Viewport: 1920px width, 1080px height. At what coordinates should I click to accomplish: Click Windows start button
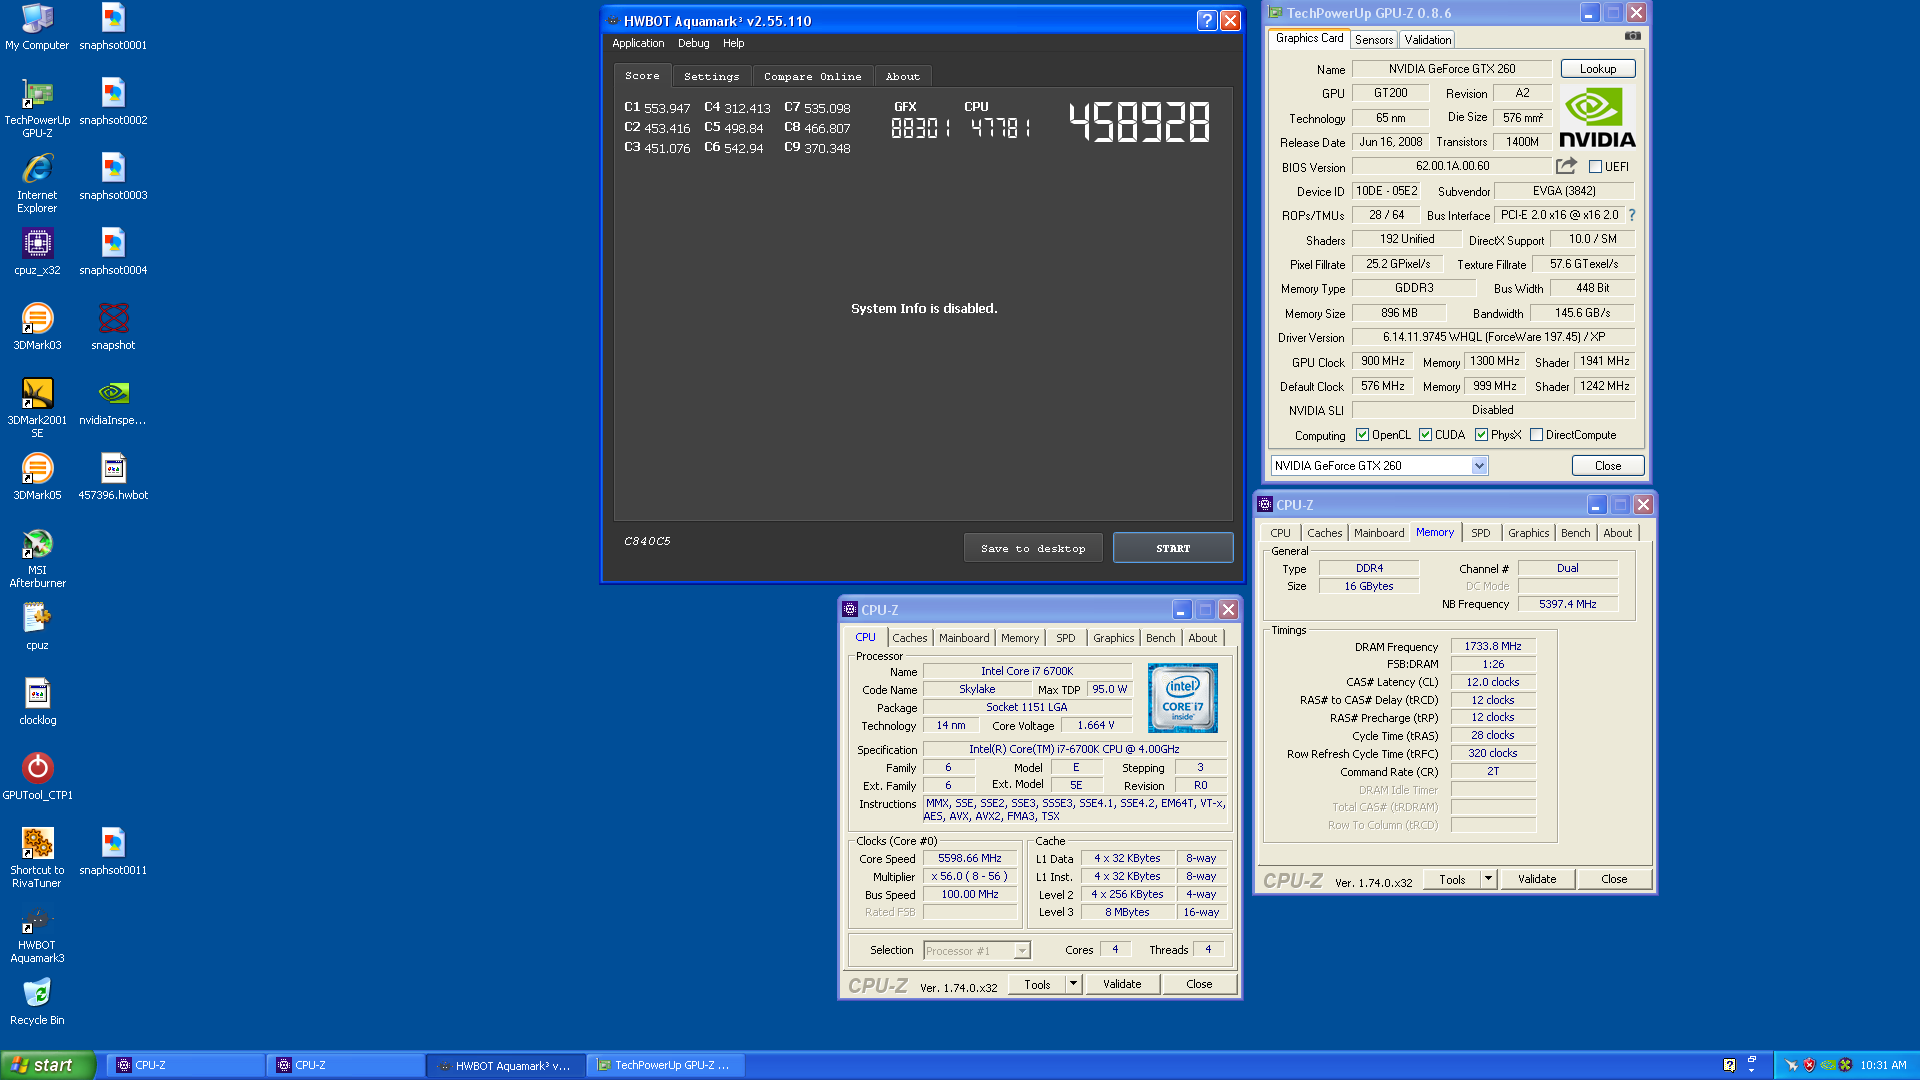coord(48,1066)
